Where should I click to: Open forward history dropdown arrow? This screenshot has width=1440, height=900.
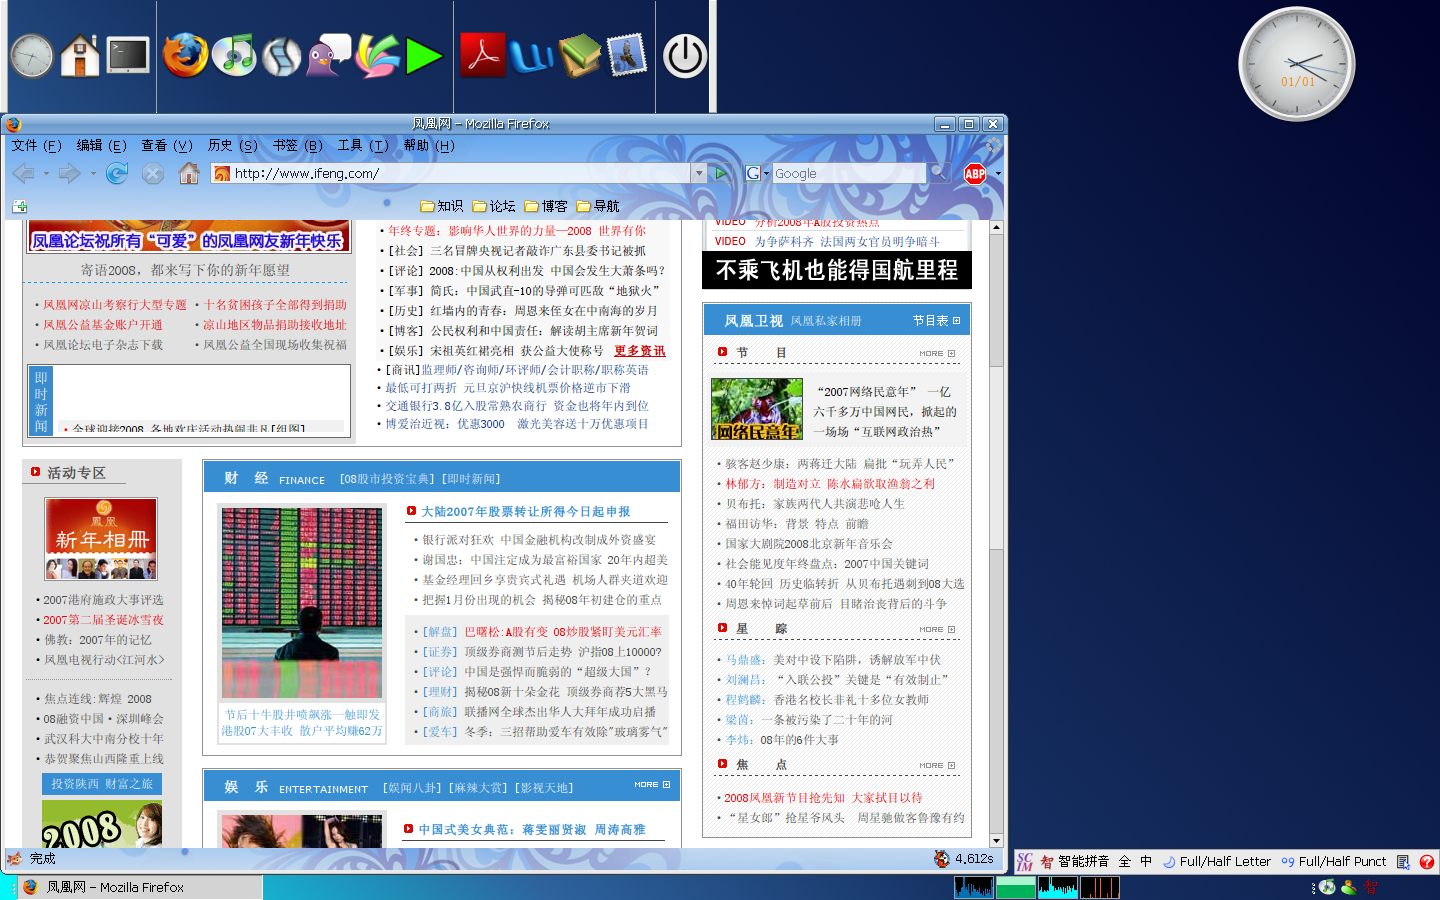[93, 174]
